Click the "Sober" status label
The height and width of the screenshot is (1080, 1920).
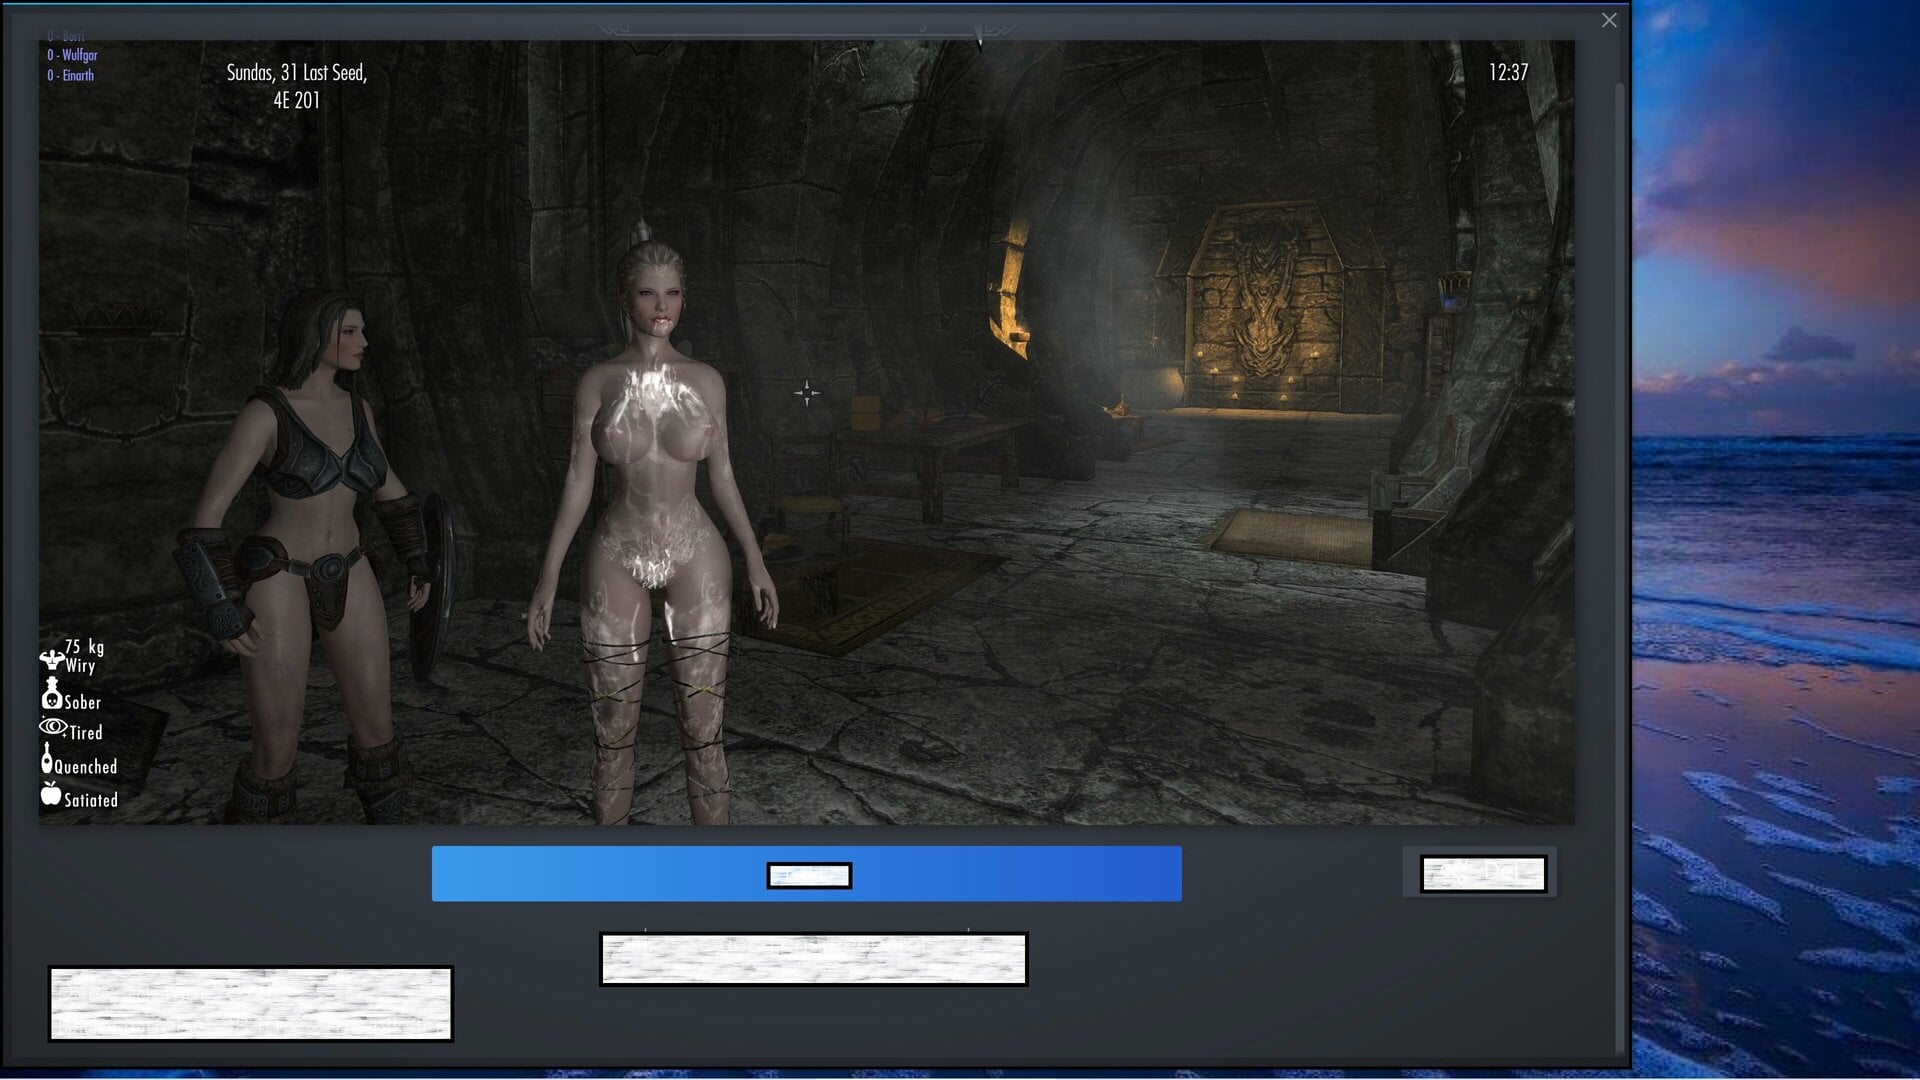pos(83,703)
